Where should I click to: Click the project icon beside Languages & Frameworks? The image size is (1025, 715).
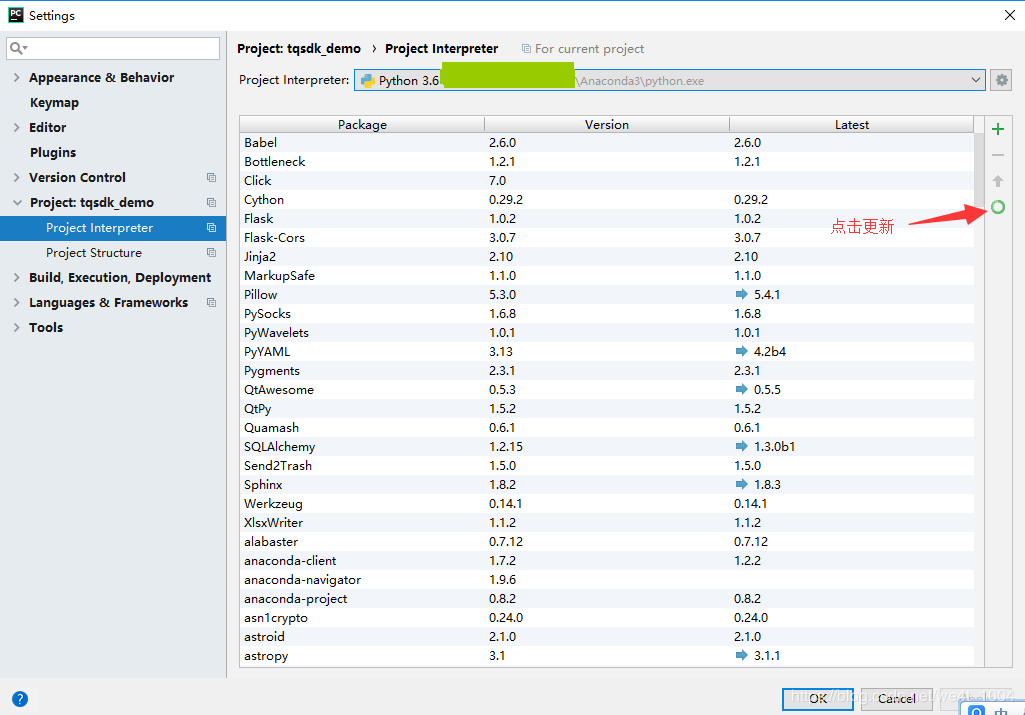(211, 303)
